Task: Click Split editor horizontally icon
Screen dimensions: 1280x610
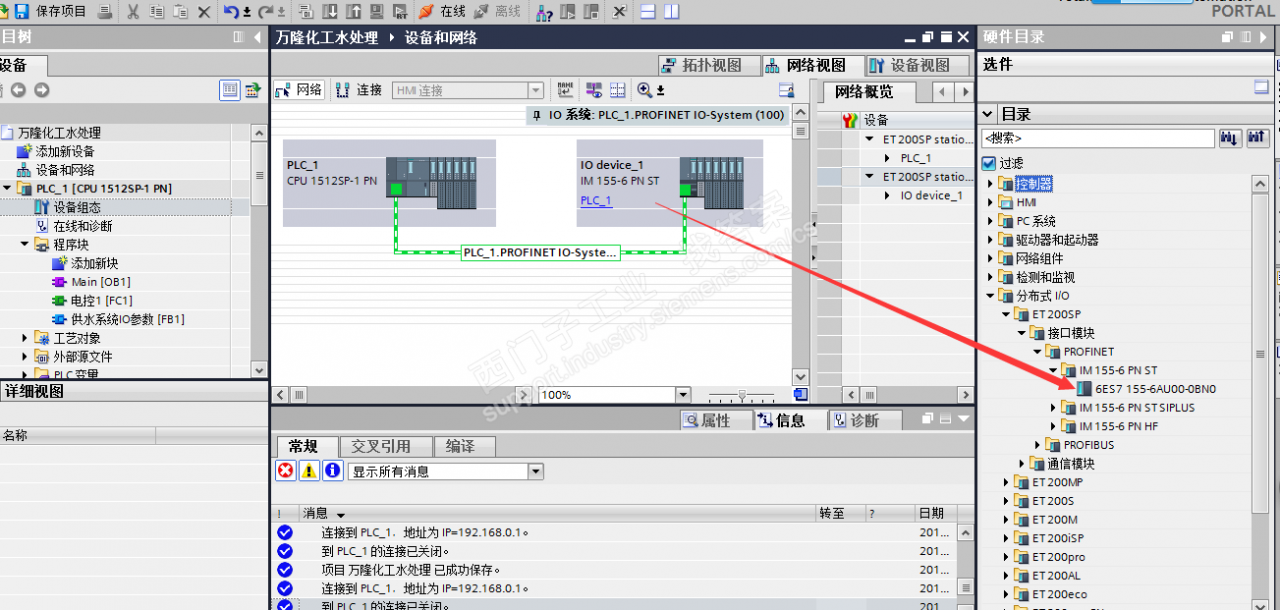Action: coord(647,12)
